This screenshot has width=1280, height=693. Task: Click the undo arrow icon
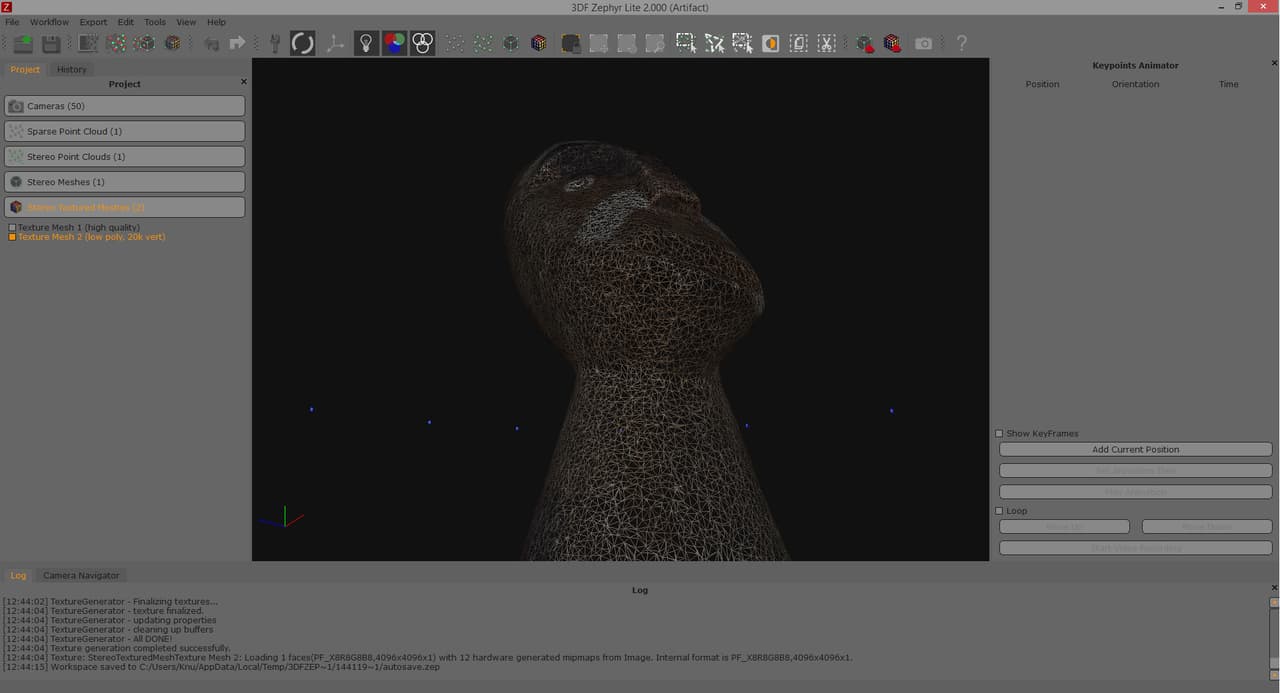point(211,44)
